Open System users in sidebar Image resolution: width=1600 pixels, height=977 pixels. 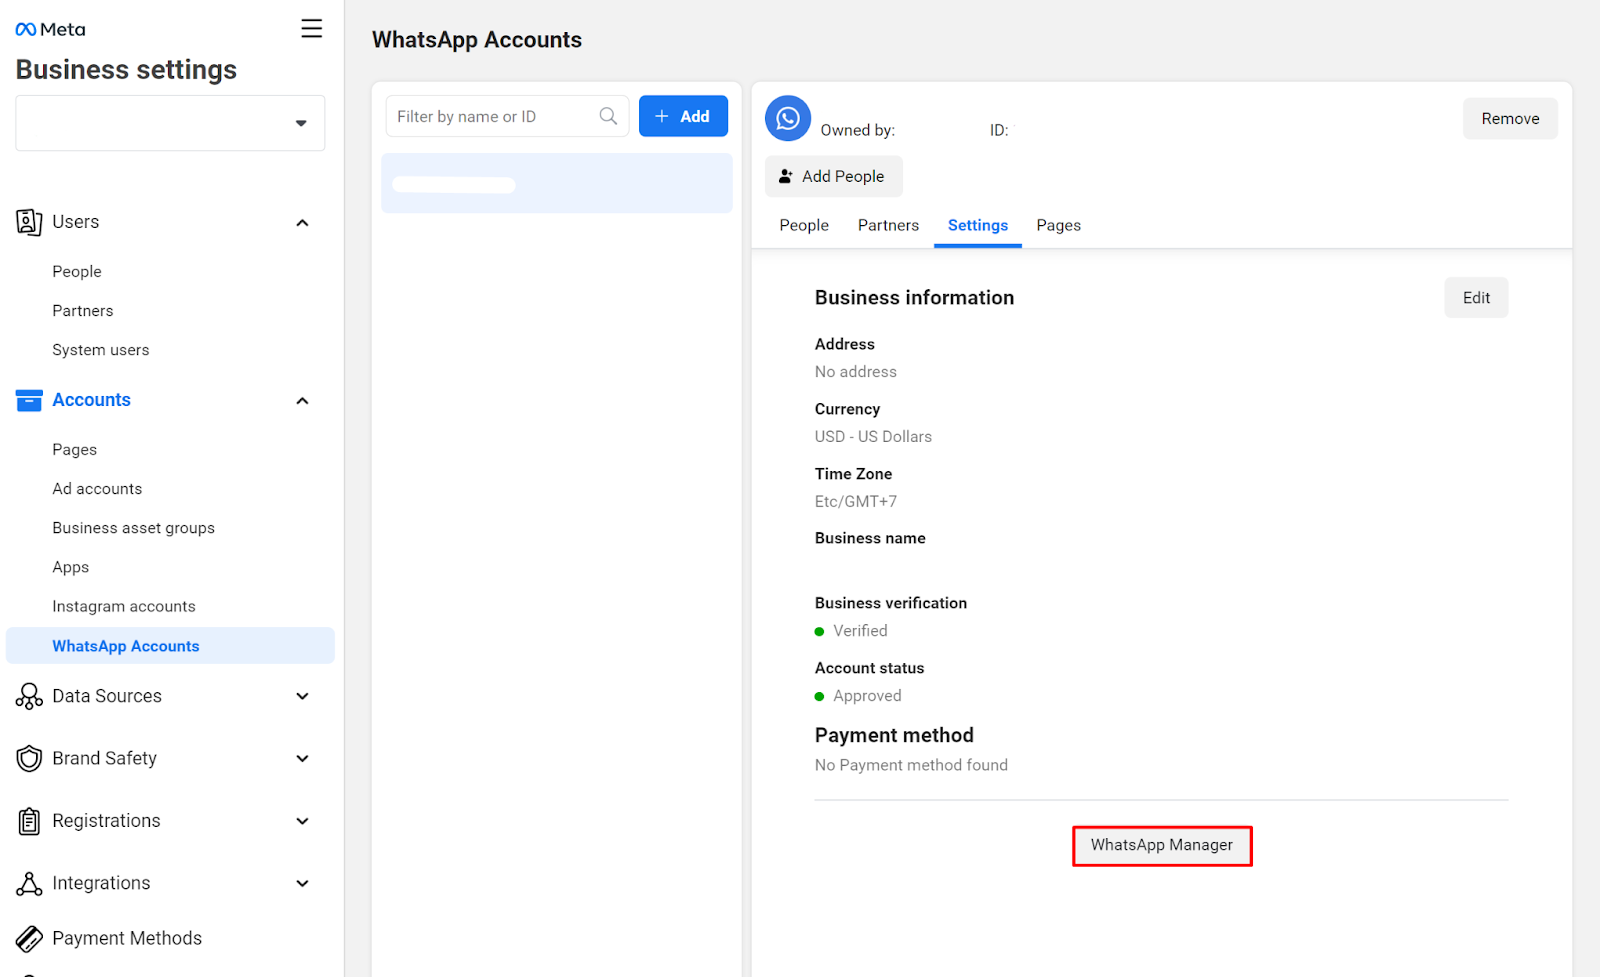click(x=101, y=349)
